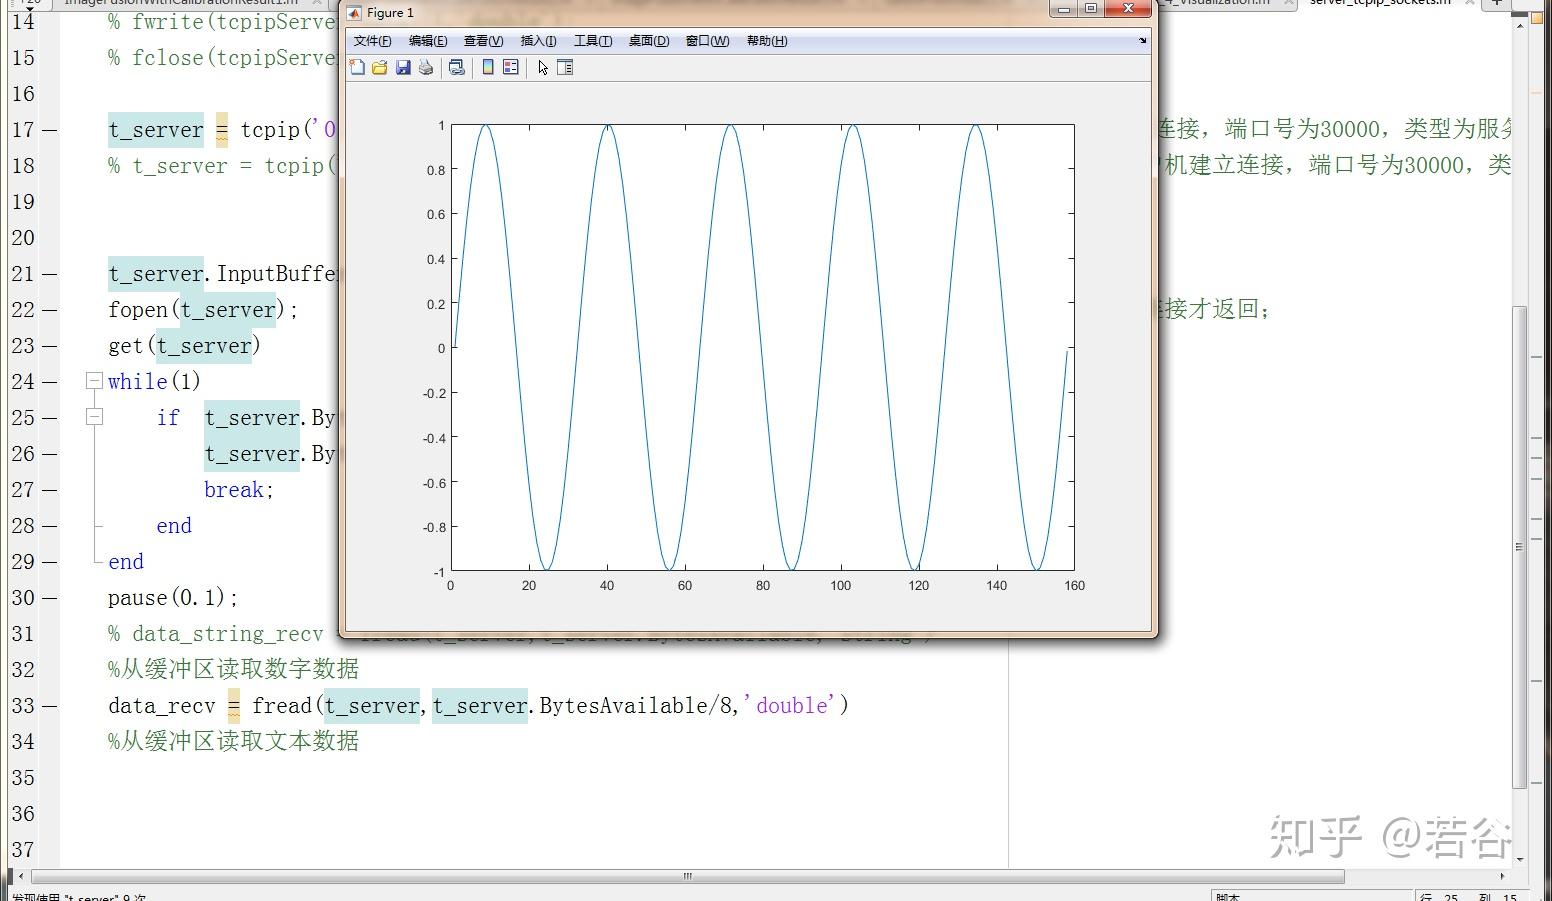
Task: Print the sine wave figure
Action: pos(426,67)
